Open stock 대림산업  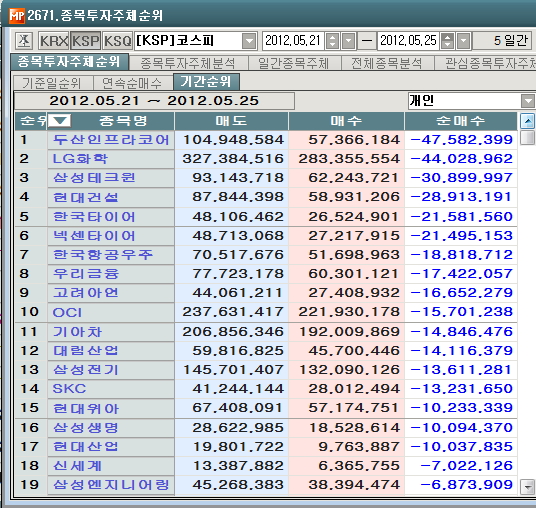pyautogui.click(x=111, y=351)
